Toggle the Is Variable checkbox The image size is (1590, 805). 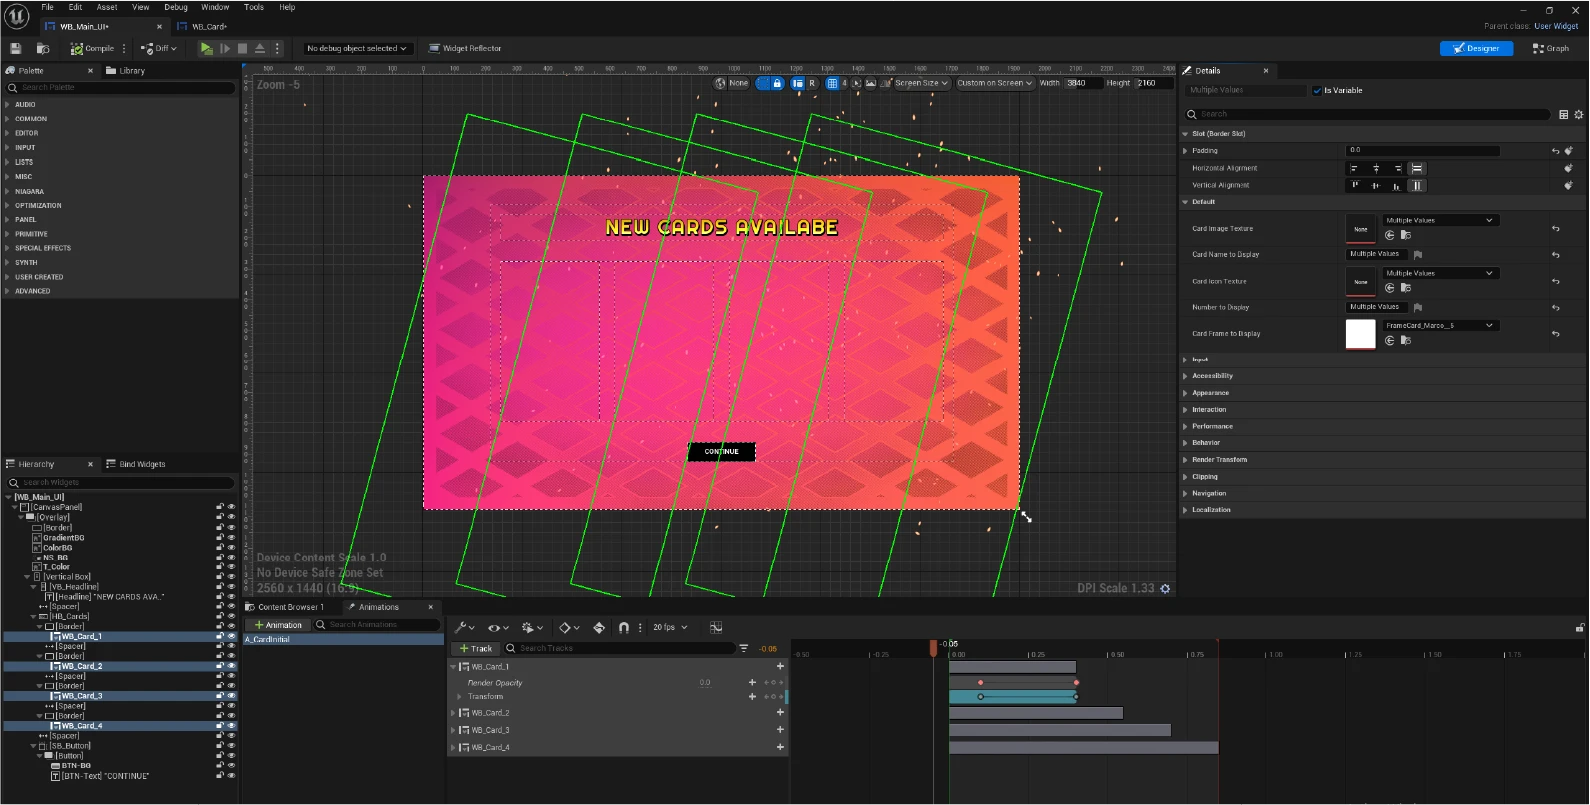click(1317, 90)
